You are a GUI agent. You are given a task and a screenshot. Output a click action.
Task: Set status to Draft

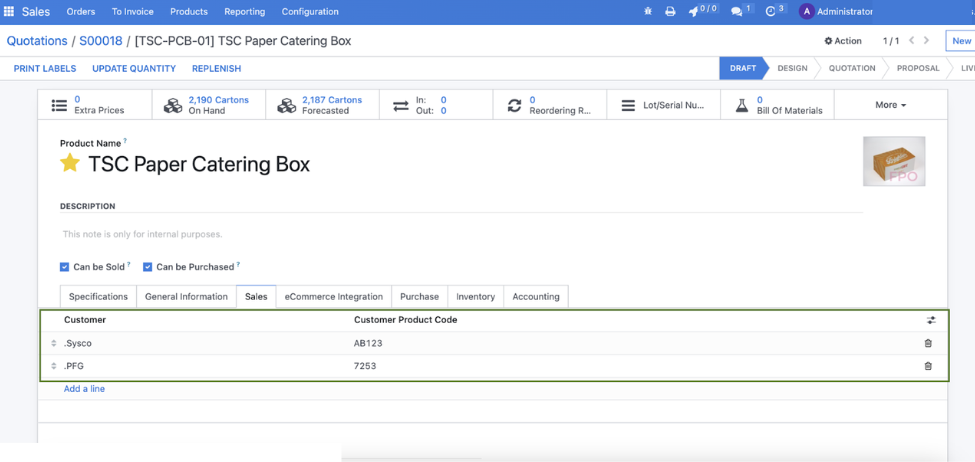[744, 68]
